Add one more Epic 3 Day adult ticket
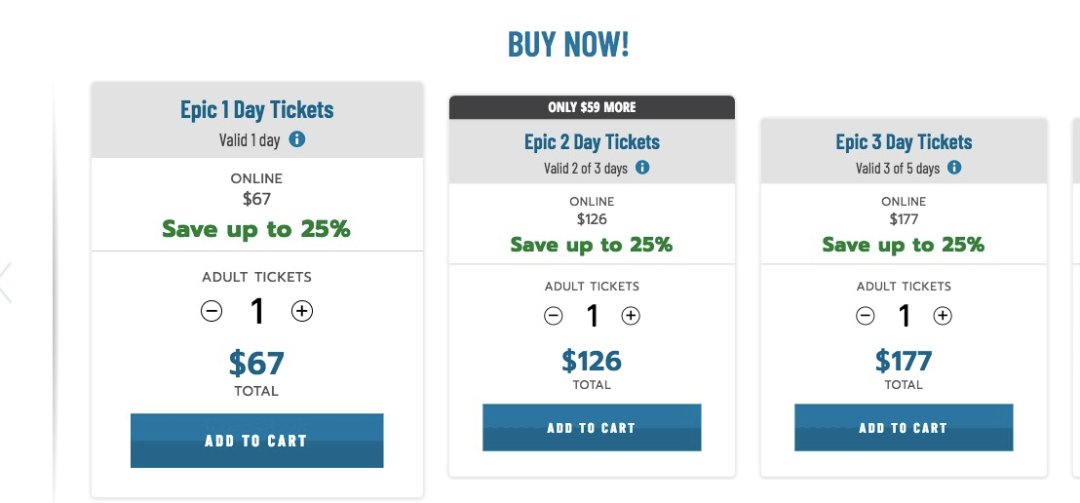This screenshot has height=503, width=1080. tap(942, 316)
